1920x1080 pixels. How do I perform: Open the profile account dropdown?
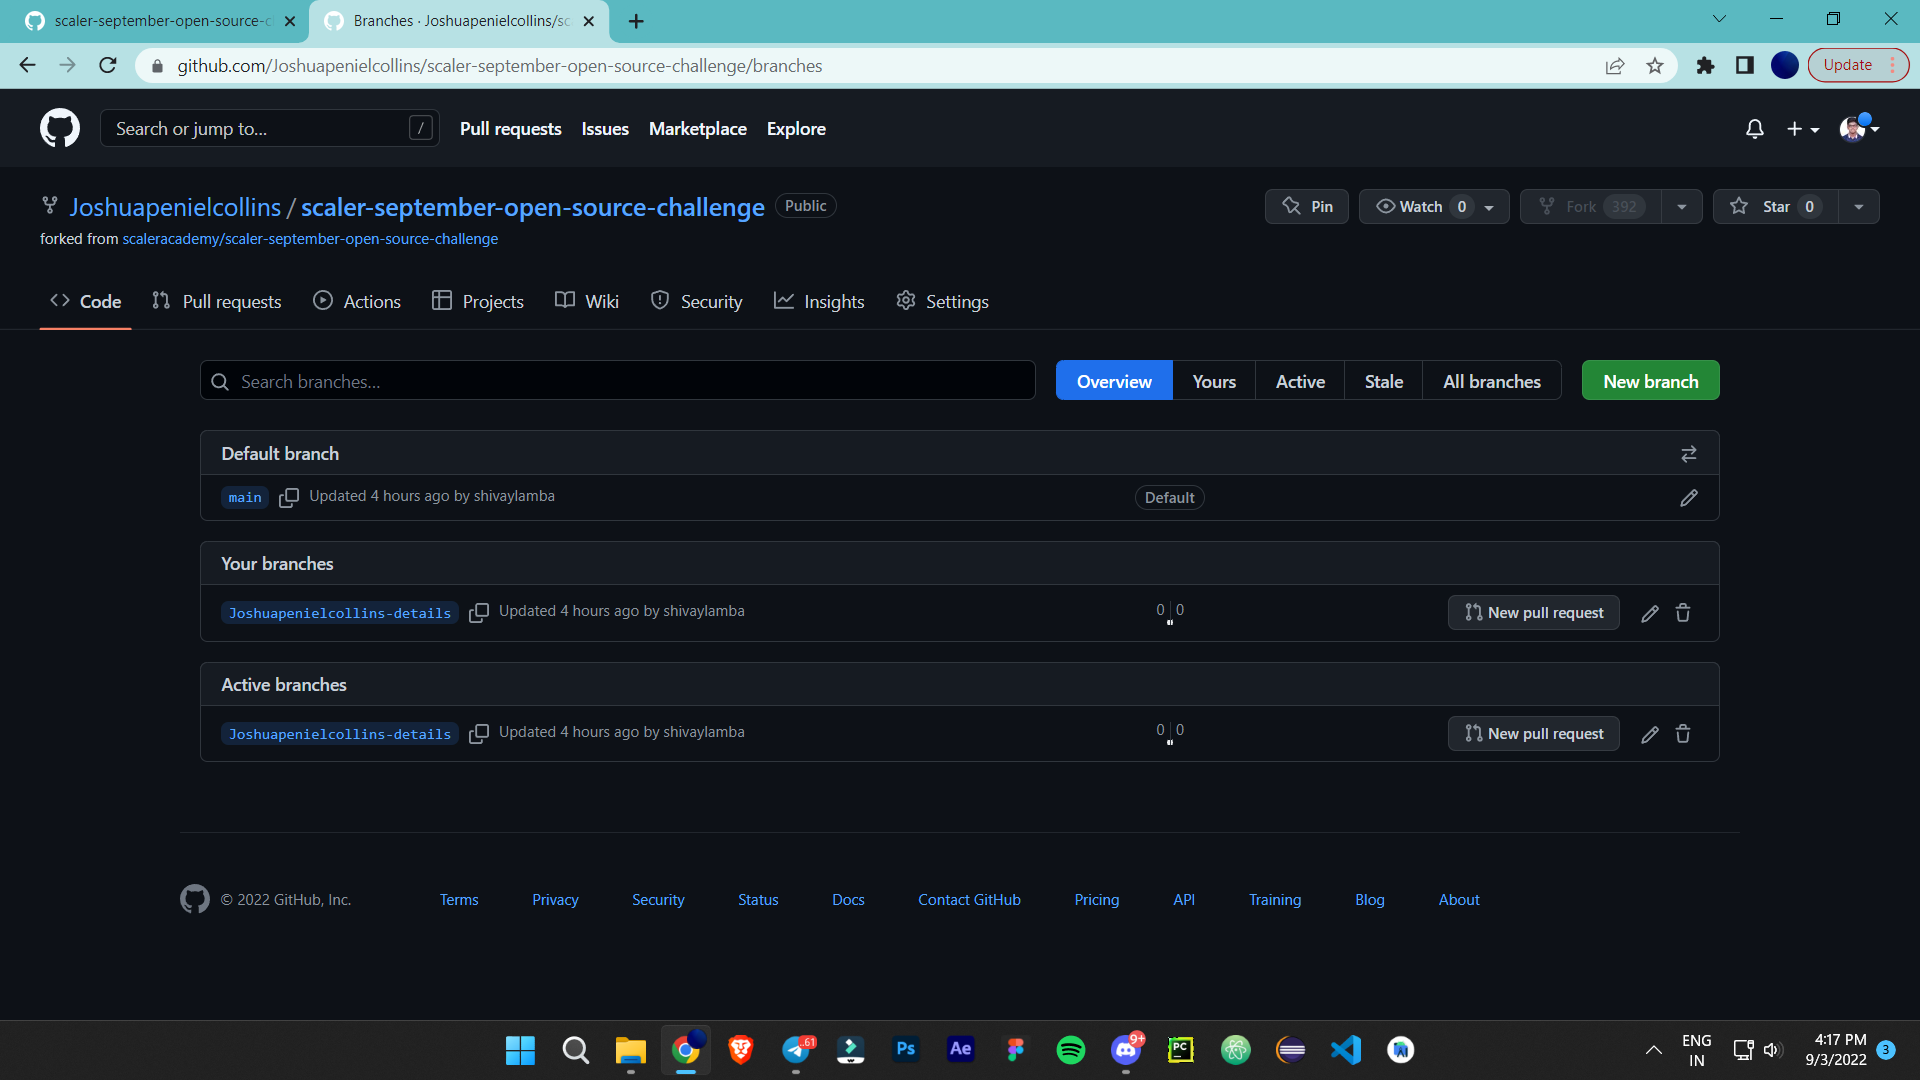click(1858, 128)
